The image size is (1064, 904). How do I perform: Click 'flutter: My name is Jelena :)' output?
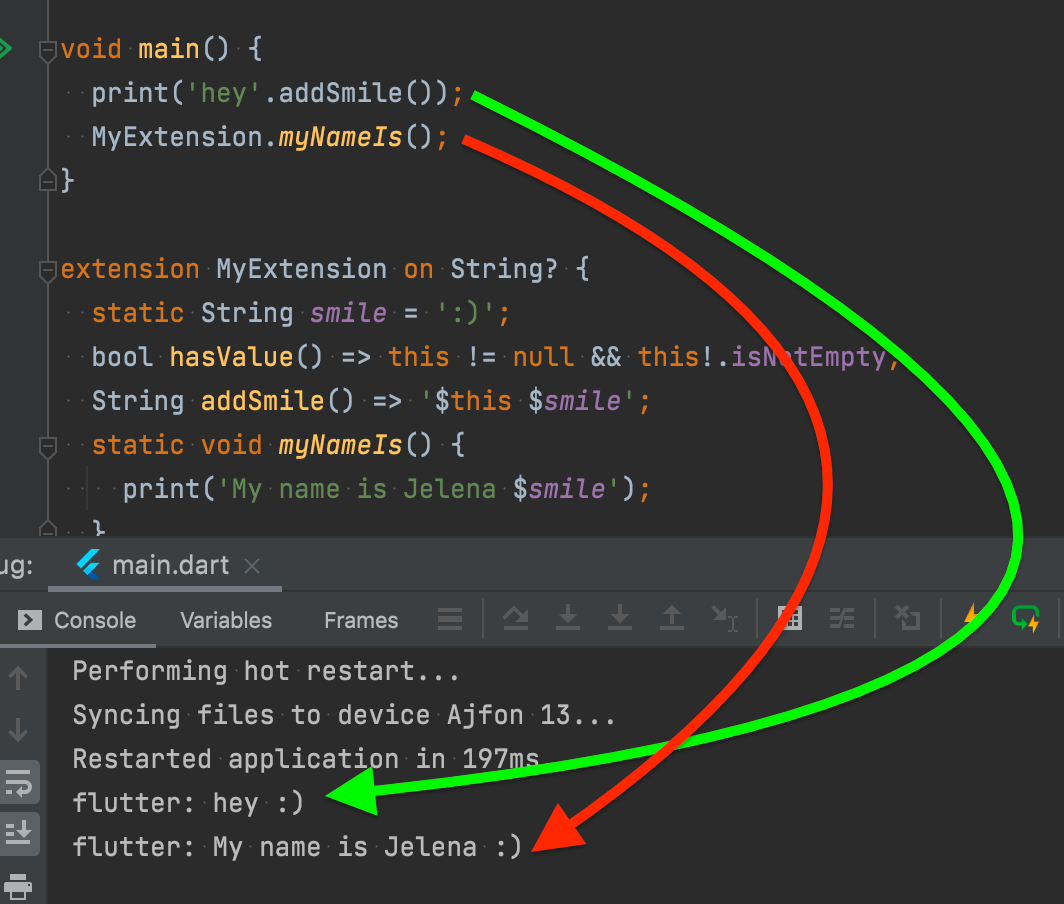pyautogui.click(x=297, y=847)
